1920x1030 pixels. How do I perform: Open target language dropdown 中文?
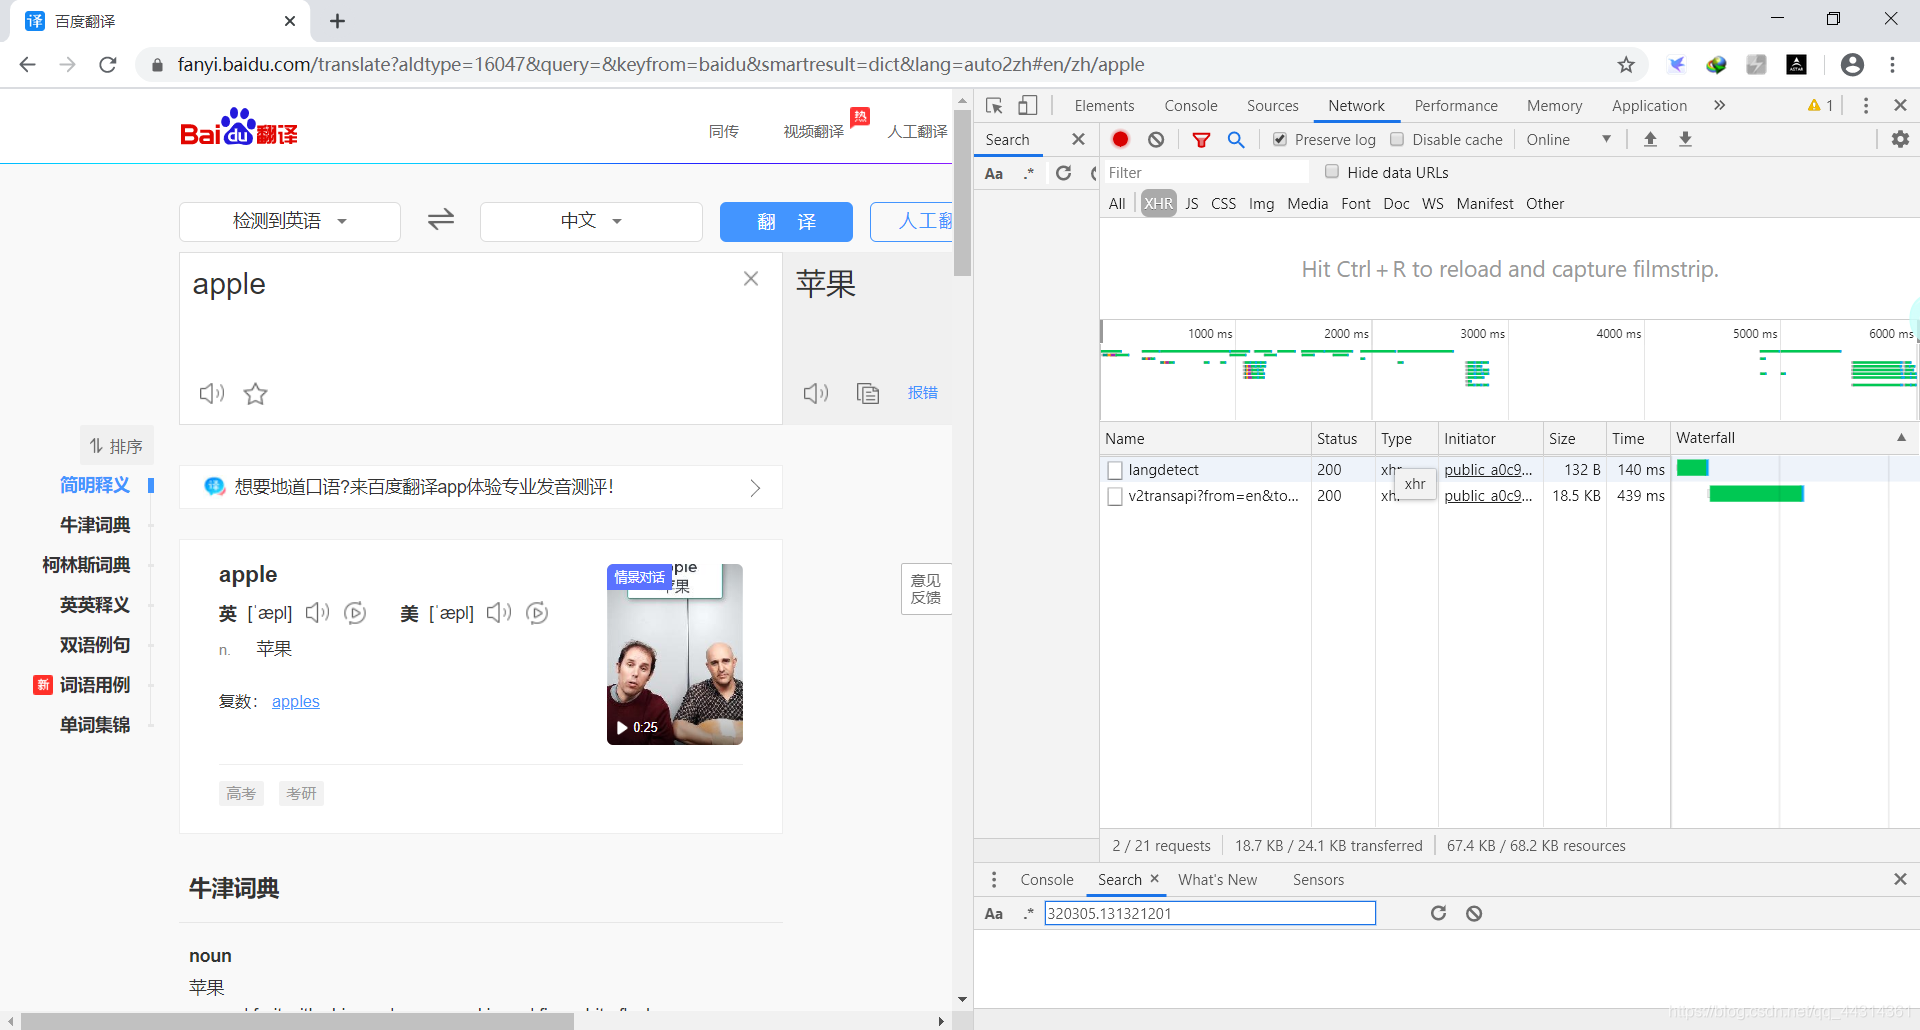coord(591,221)
